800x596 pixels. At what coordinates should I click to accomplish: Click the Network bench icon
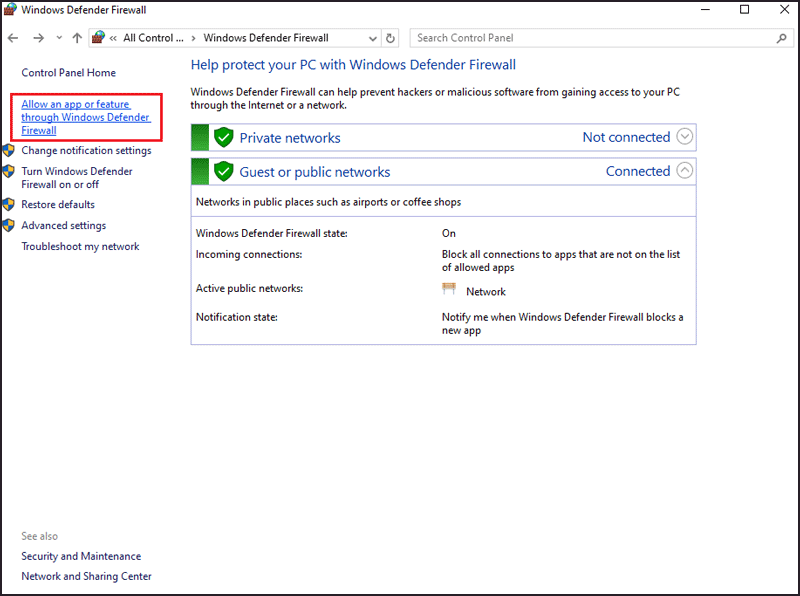(449, 289)
